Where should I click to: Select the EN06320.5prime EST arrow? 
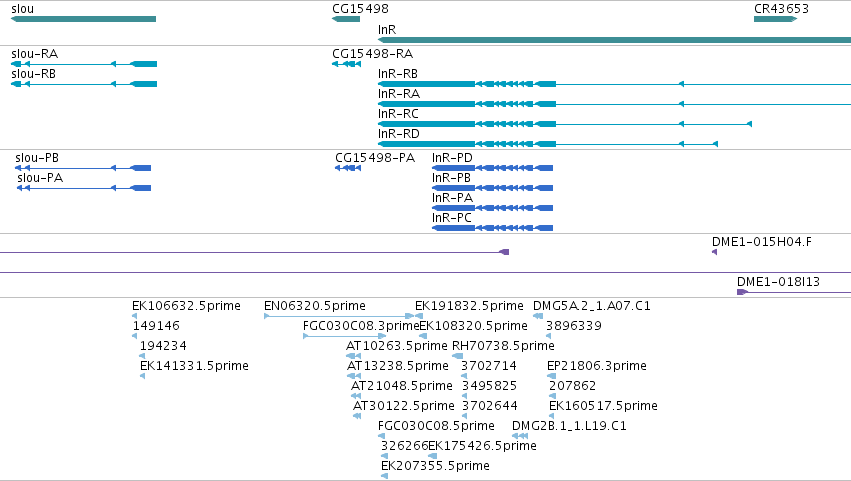(339, 316)
